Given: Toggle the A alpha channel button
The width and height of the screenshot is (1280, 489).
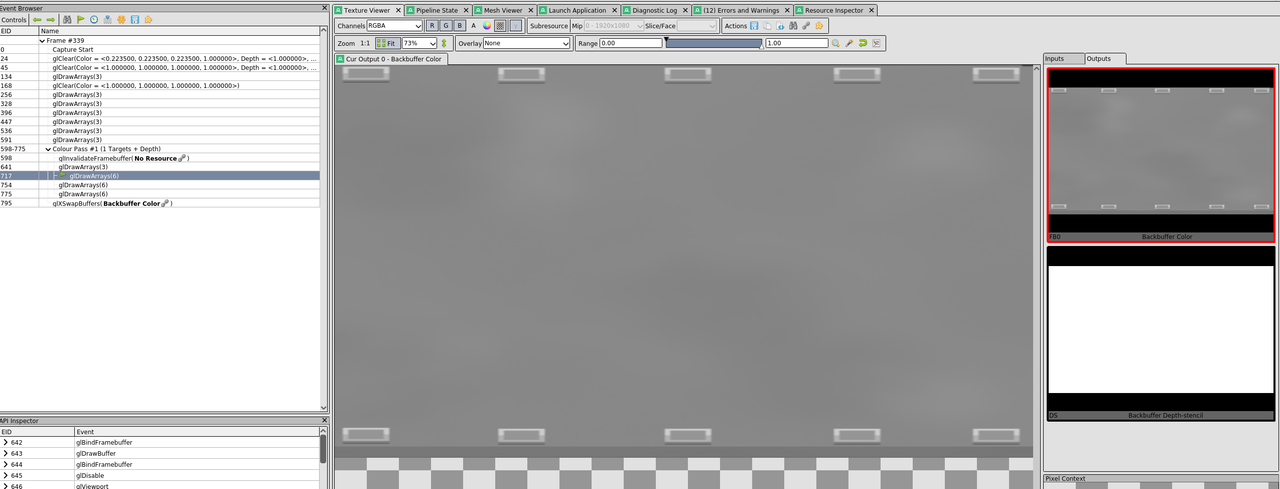Looking at the screenshot, I should [x=474, y=25].
